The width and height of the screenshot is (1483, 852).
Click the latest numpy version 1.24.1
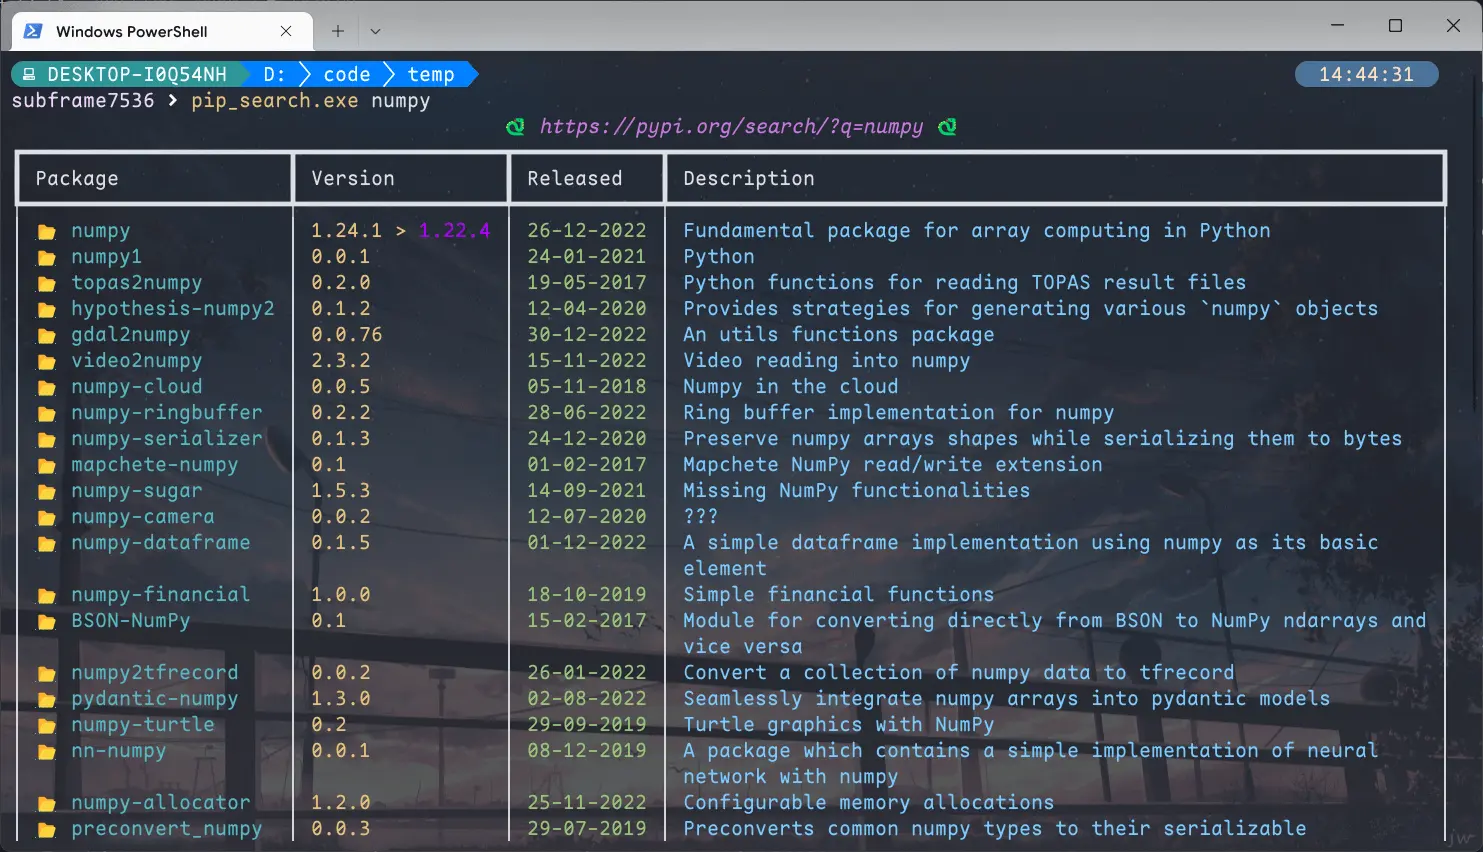[x=347, y=231]
